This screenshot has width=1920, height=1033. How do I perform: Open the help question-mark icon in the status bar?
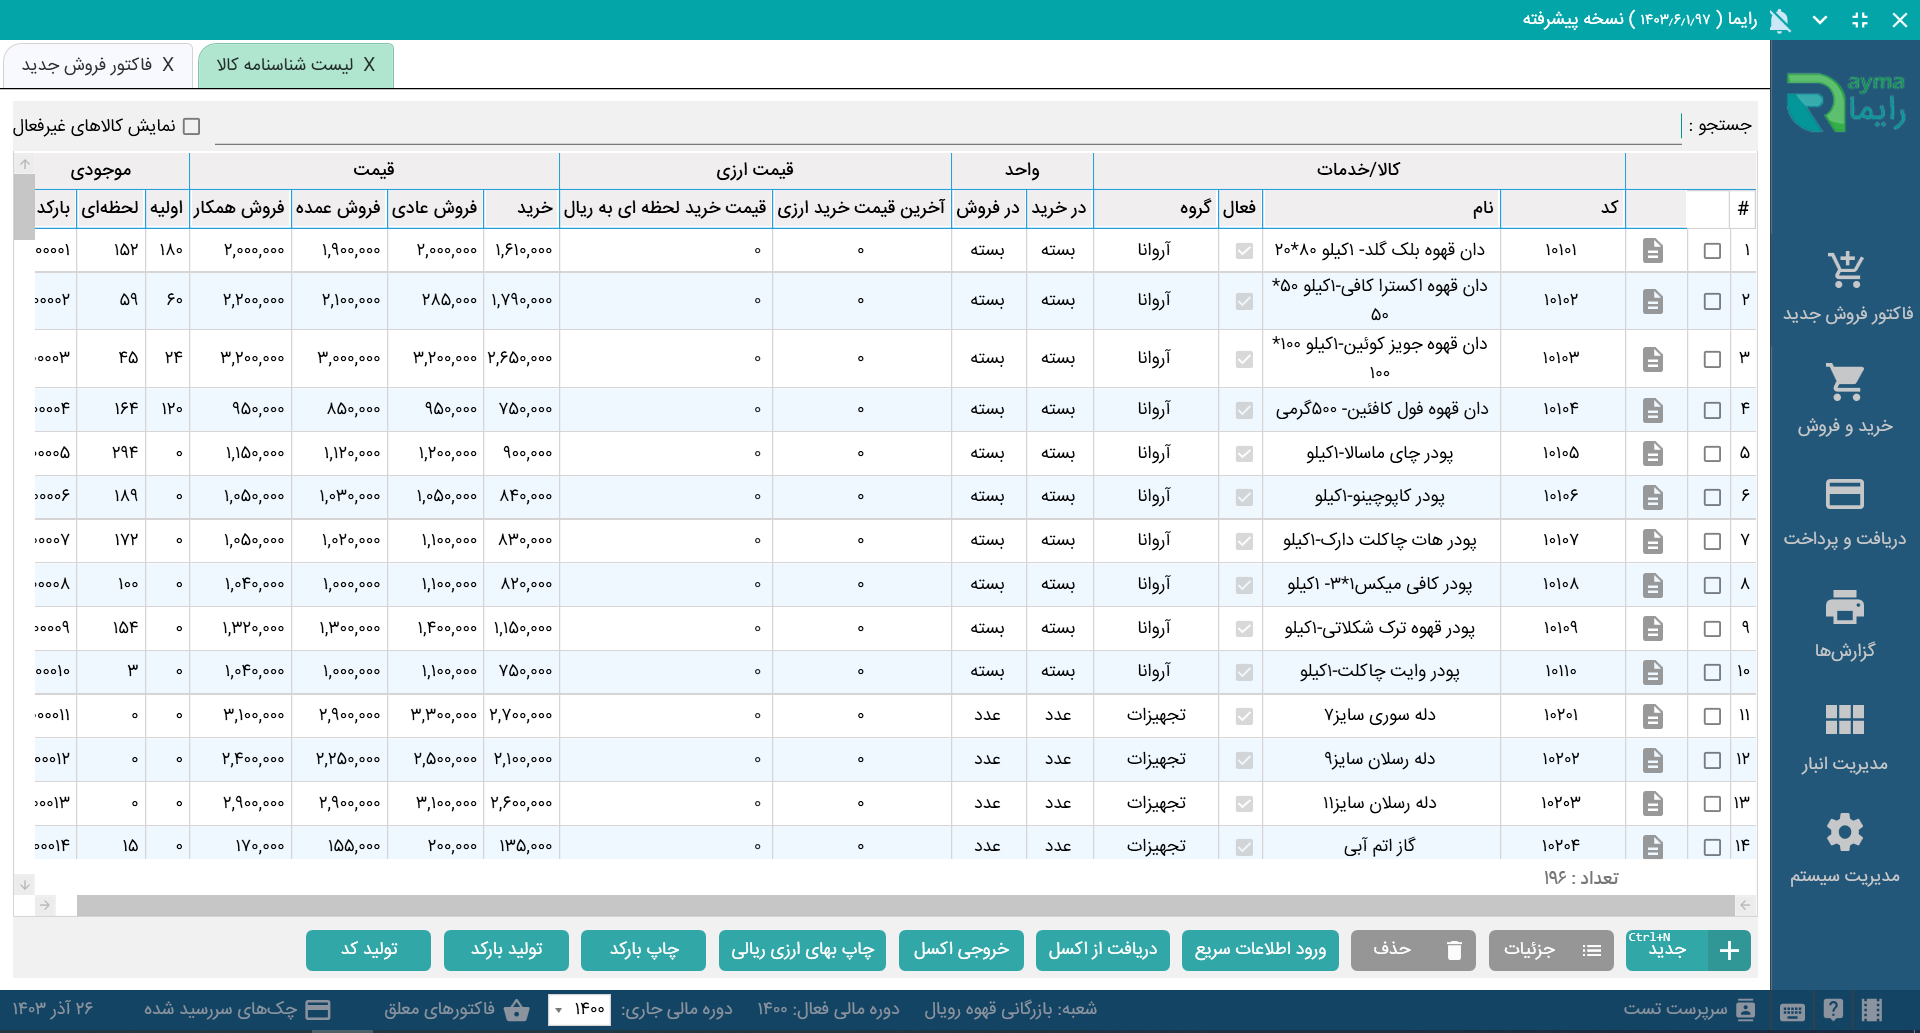[x=1833, y=1010]
